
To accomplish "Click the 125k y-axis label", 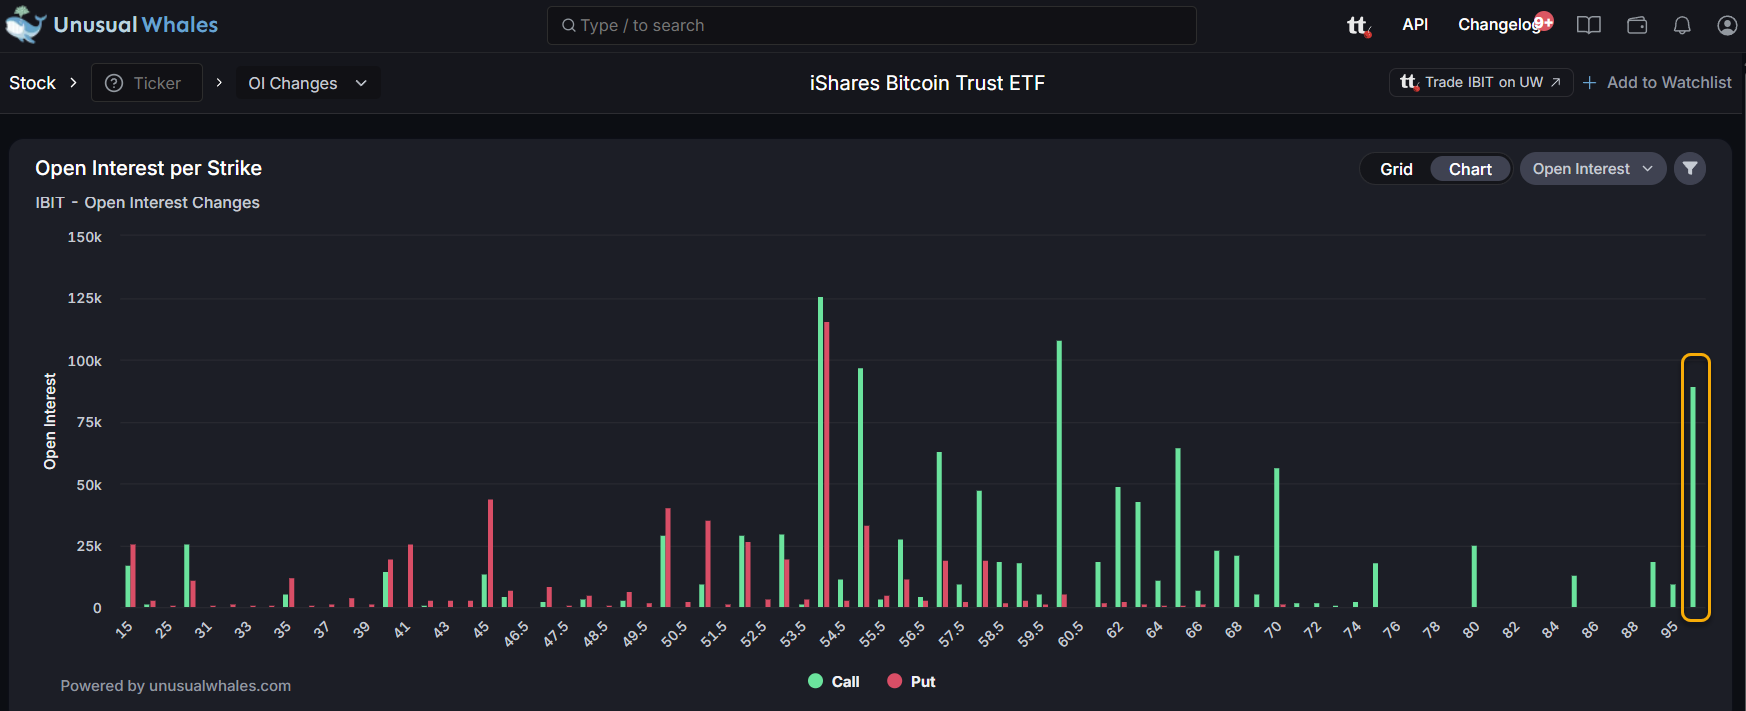I will click(x=85, y=298).
